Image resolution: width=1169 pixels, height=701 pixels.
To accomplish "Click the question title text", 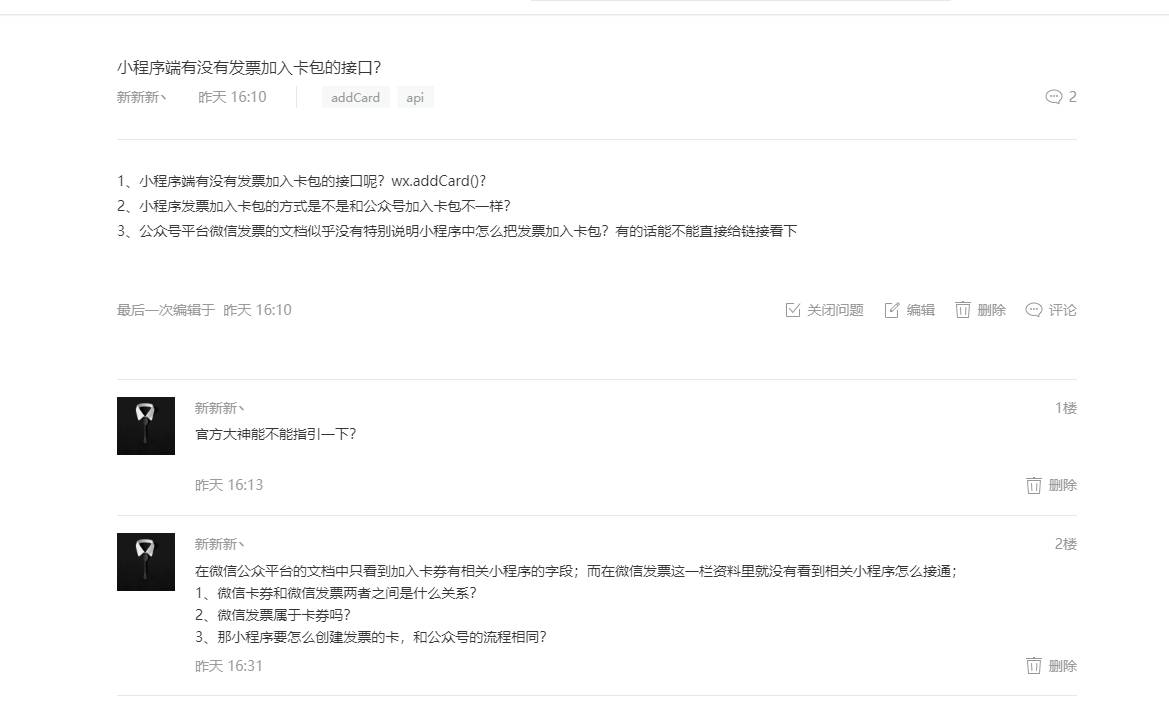I will [249, 68].
